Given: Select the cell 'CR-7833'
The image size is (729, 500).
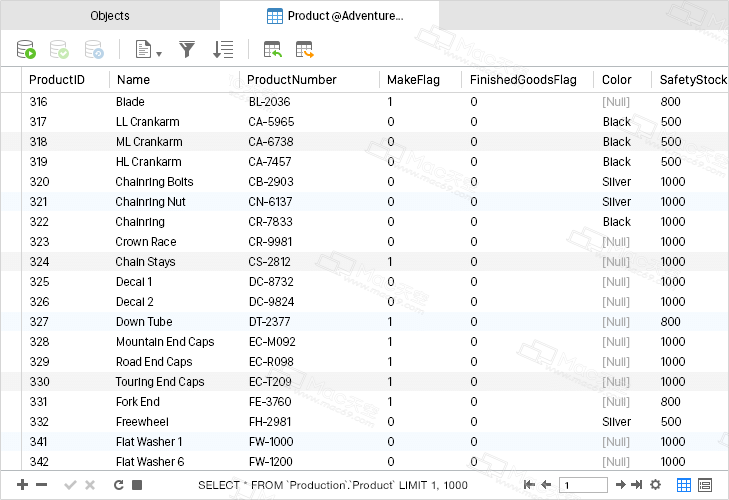Looking at the screenshot, I should point(270,221).
